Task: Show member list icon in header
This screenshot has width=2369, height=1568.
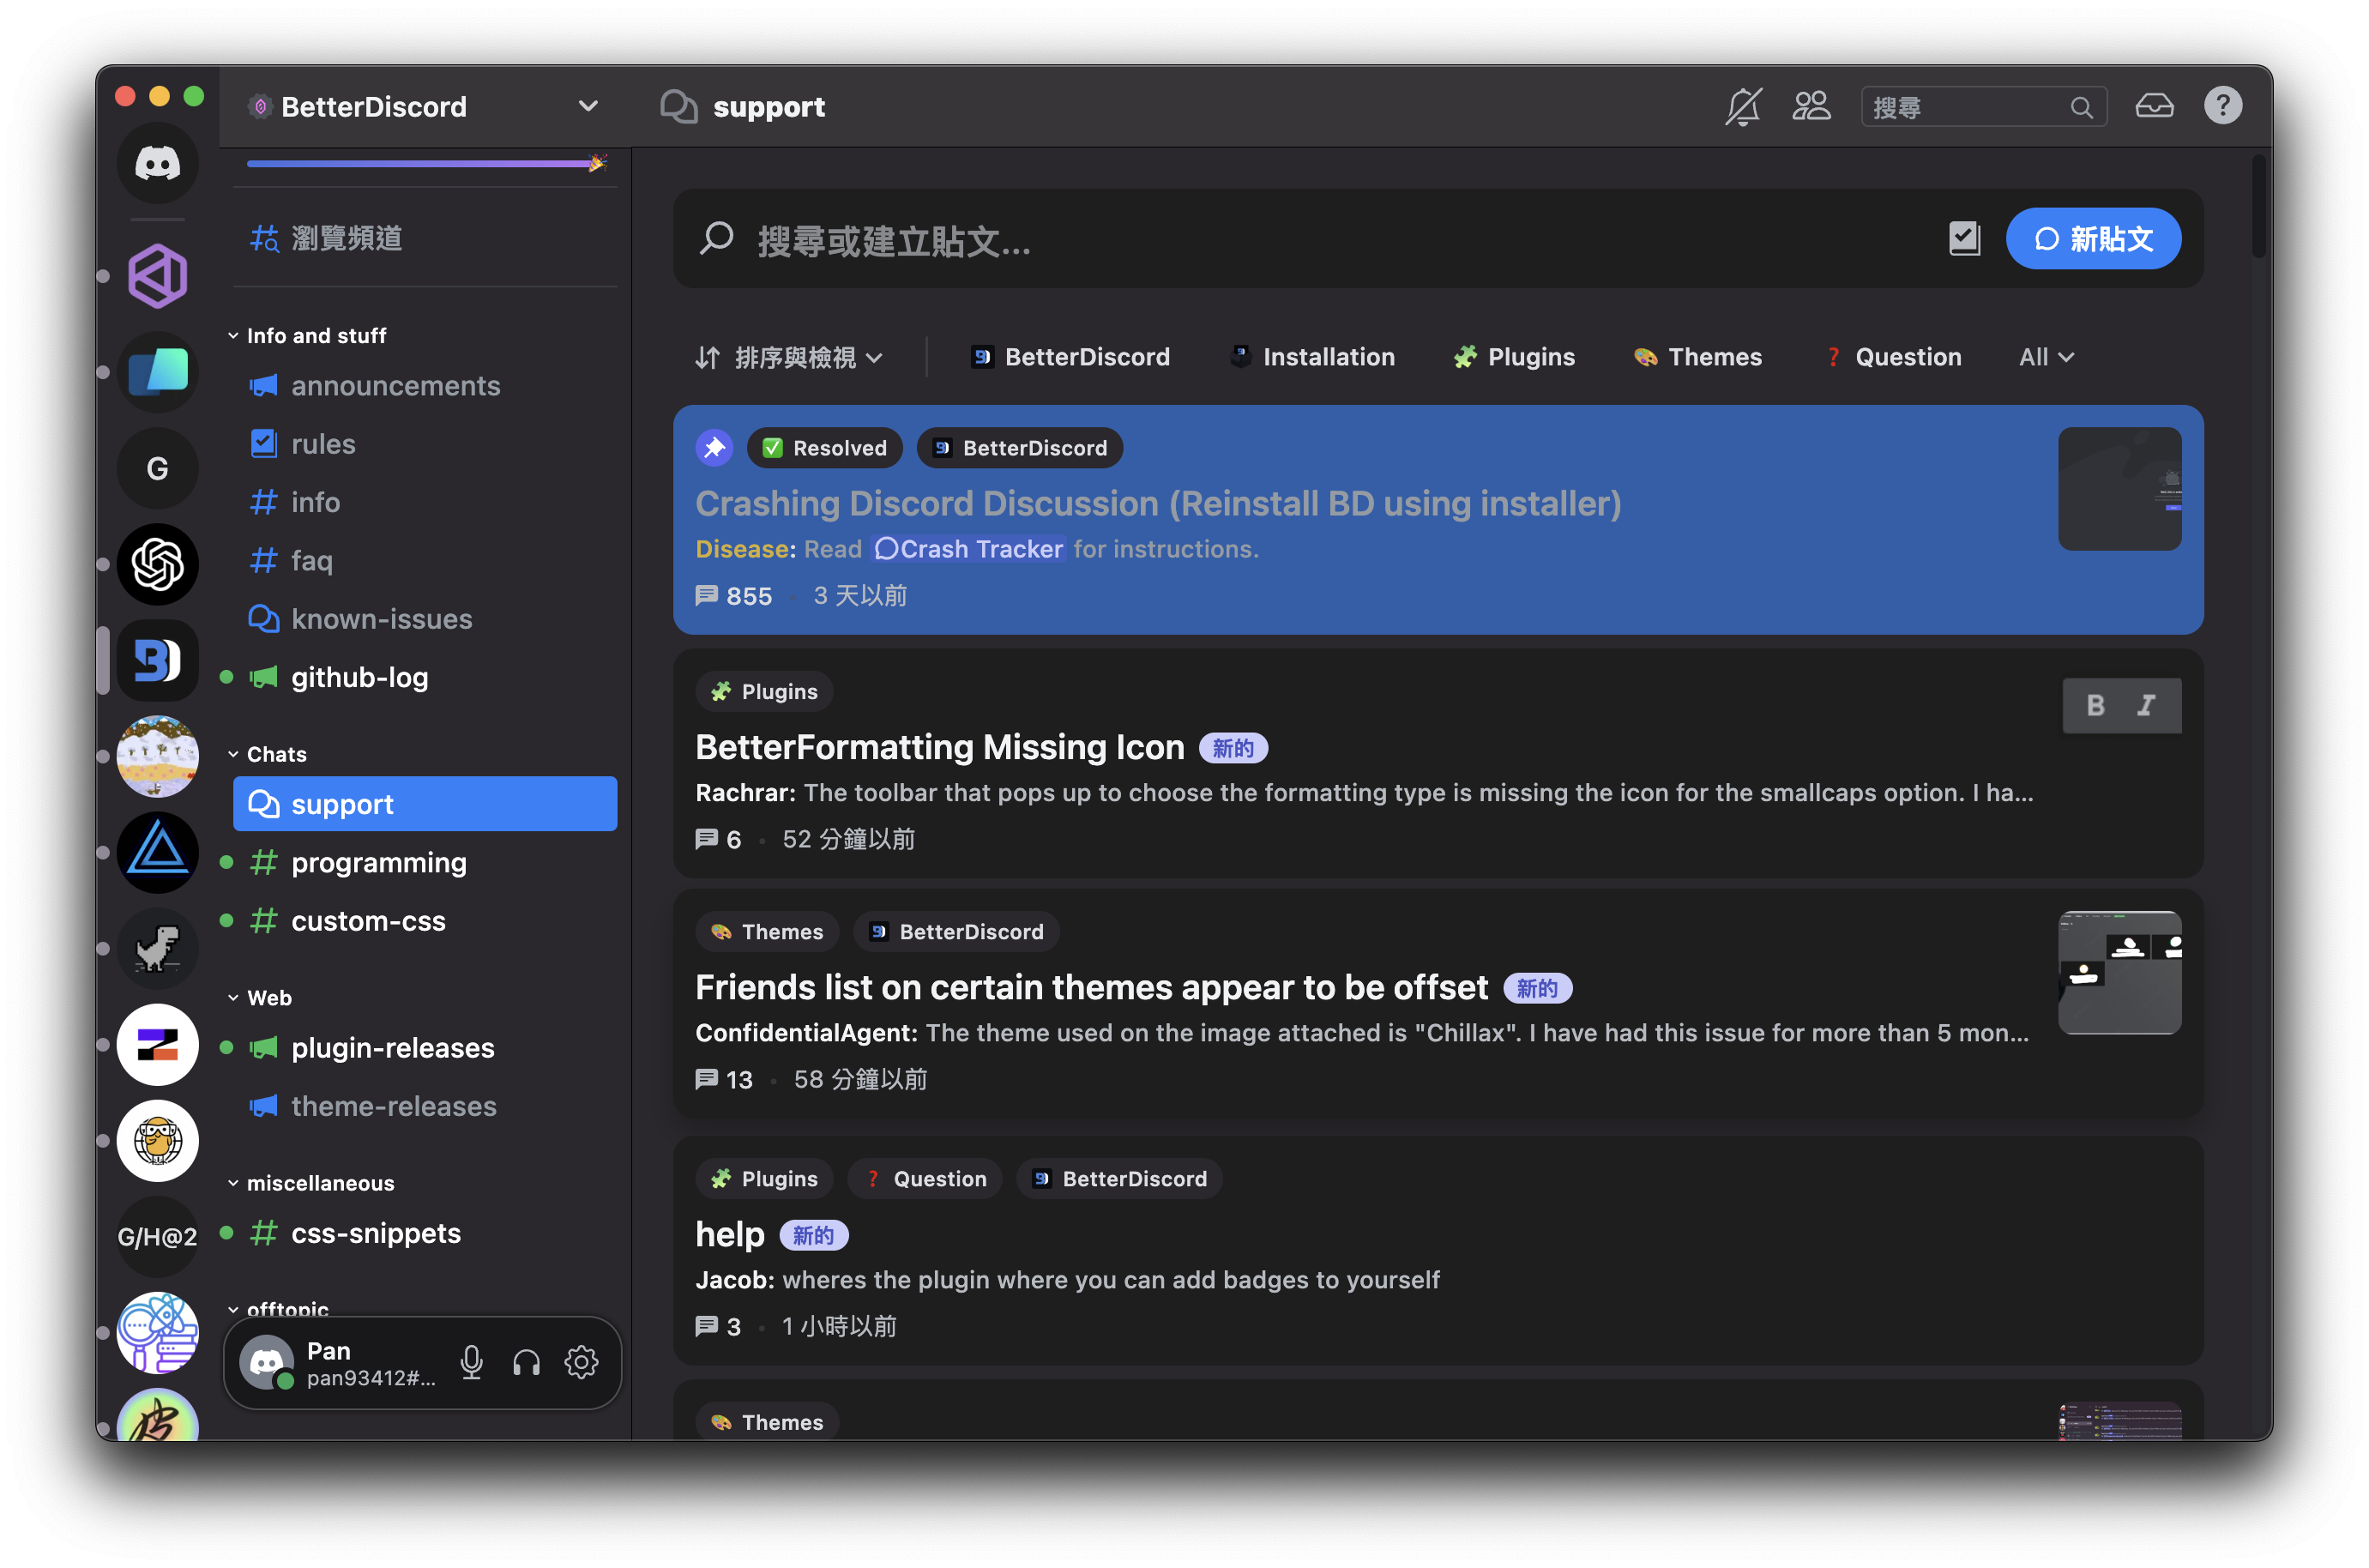Action: point(1811,106)
